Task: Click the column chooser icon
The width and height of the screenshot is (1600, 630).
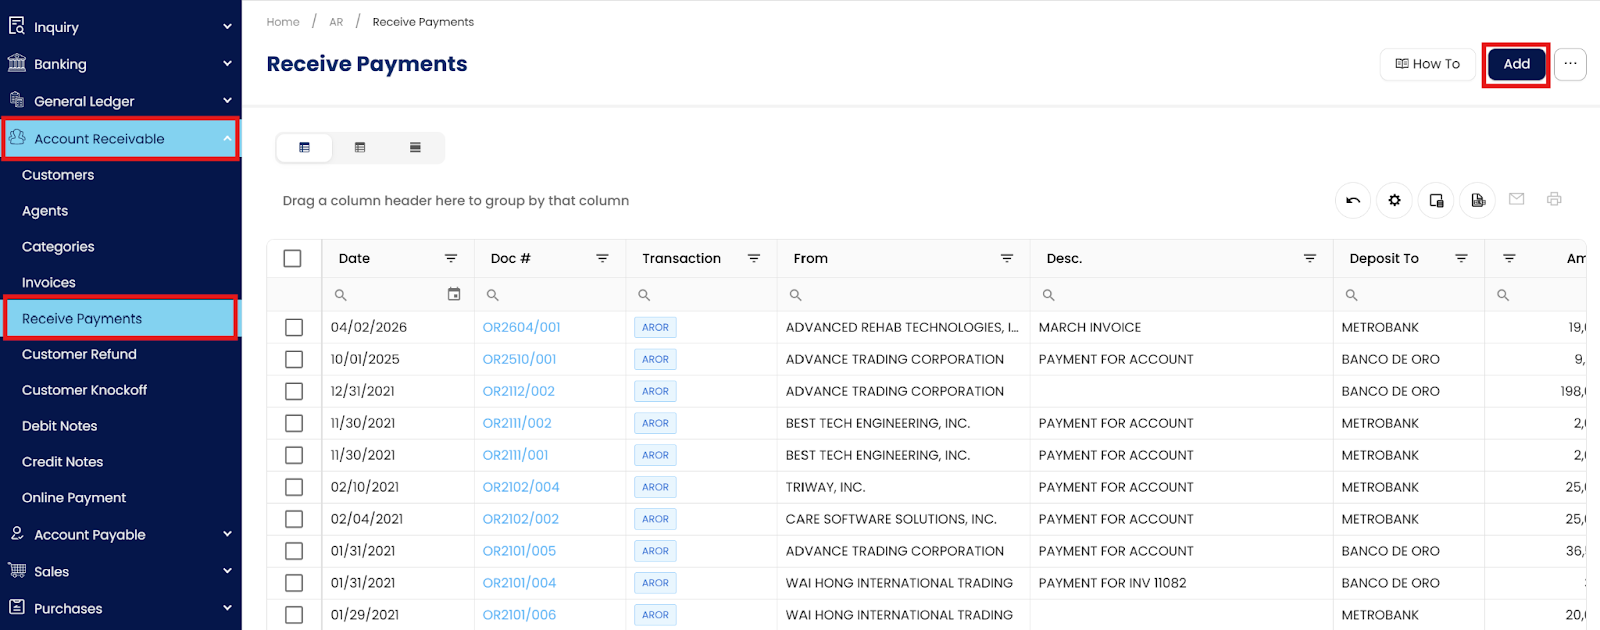Action: 1436,200
